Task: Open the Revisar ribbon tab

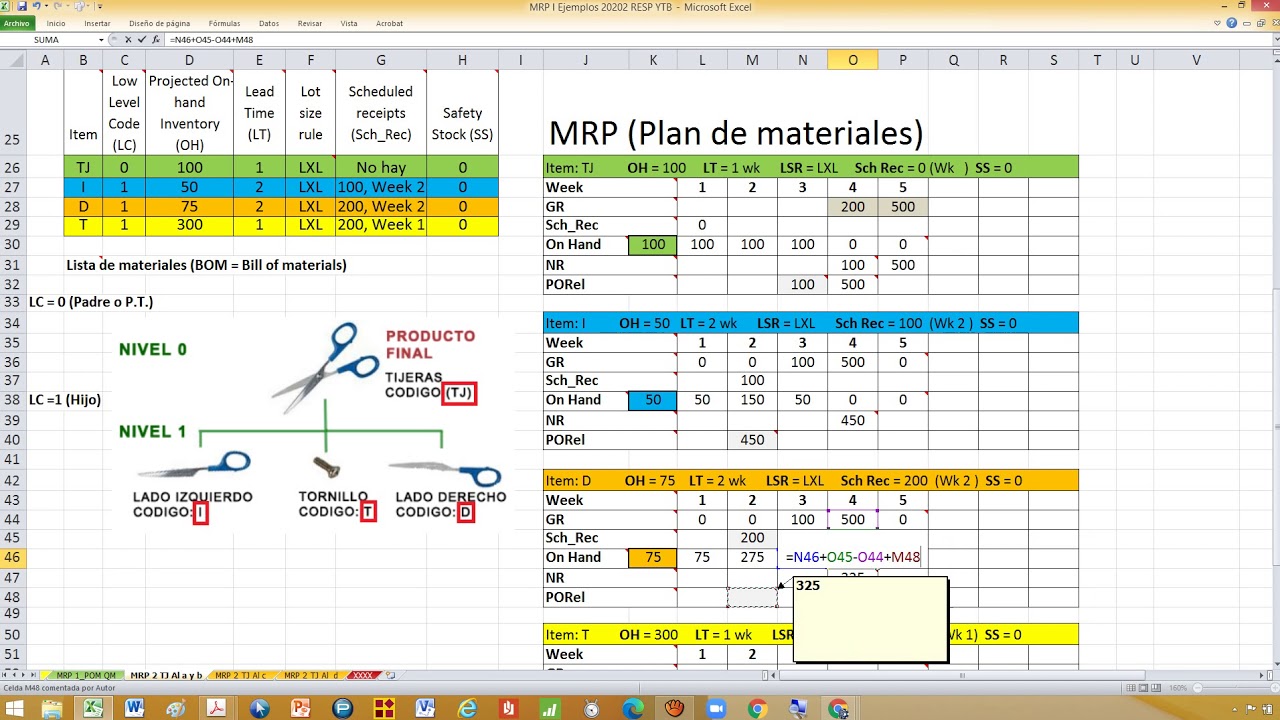Action: 310,23
